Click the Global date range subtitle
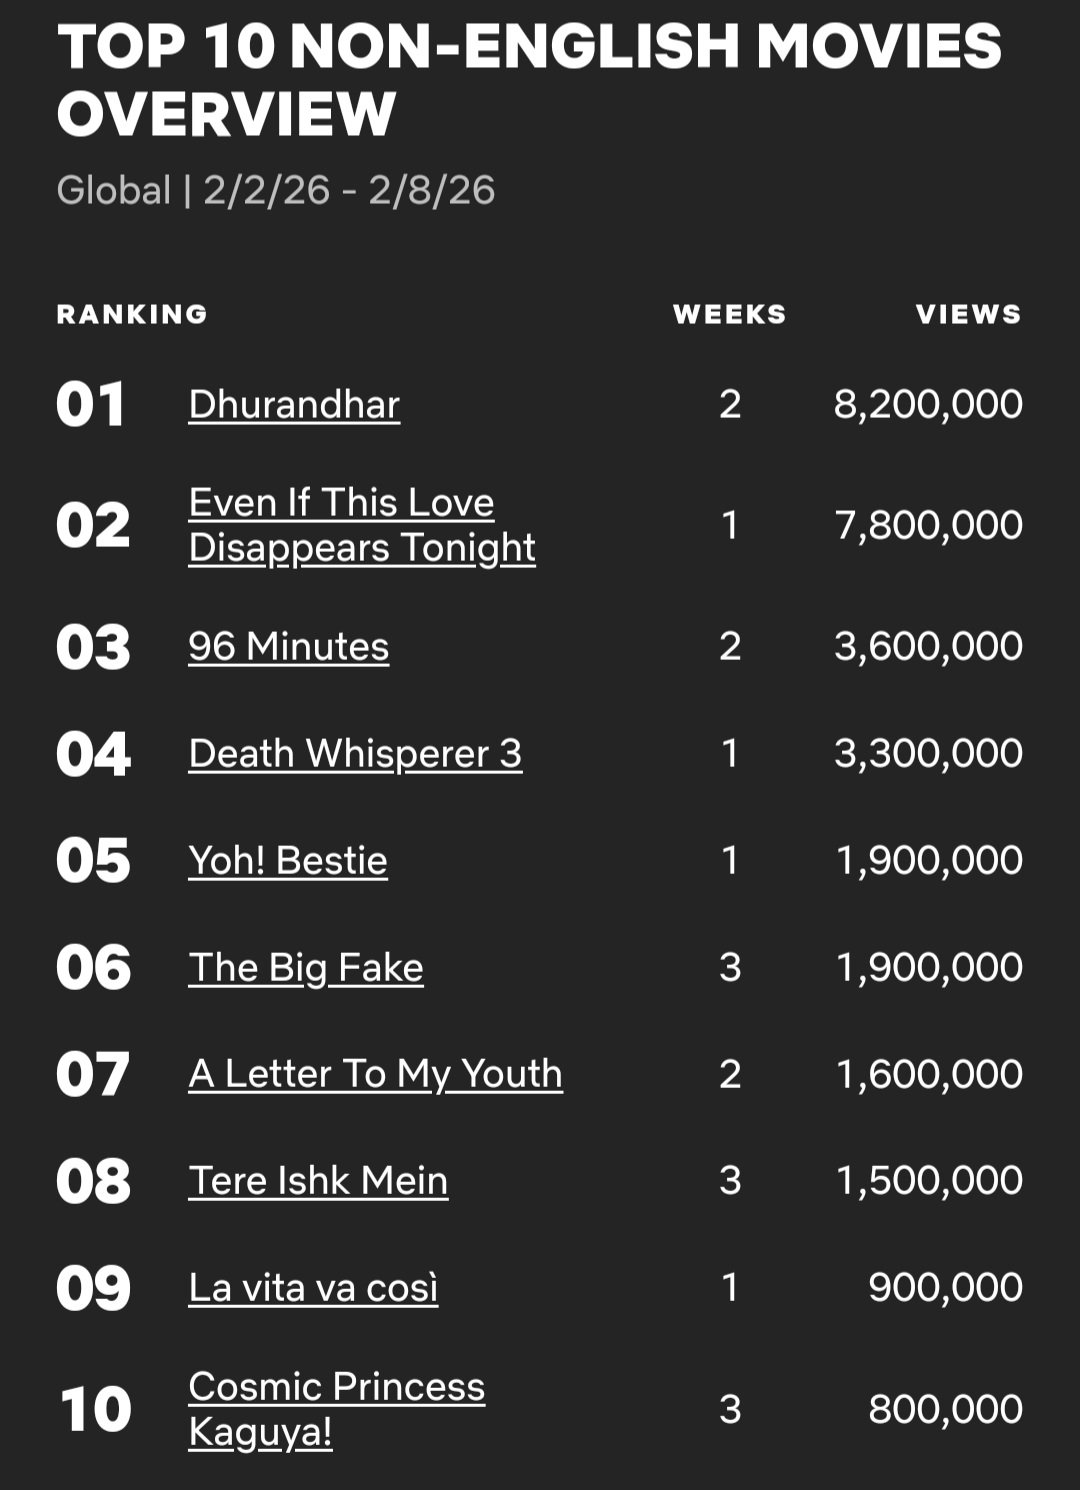This screenshot has width=1080, height=1490. pyautogui.click(x=275, y=190)
